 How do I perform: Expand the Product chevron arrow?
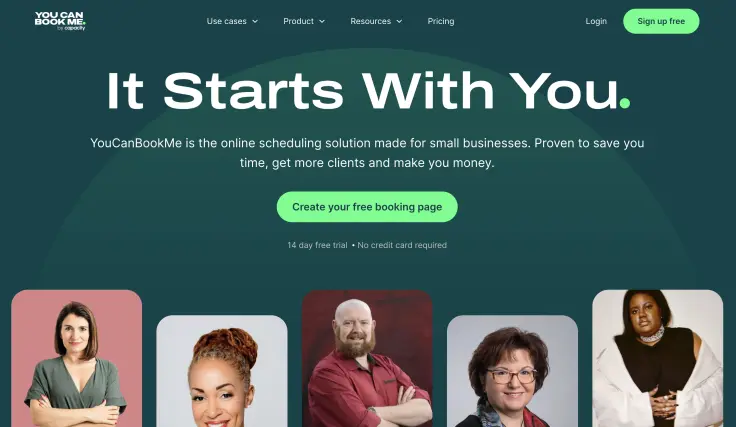(x=322, y=21)
